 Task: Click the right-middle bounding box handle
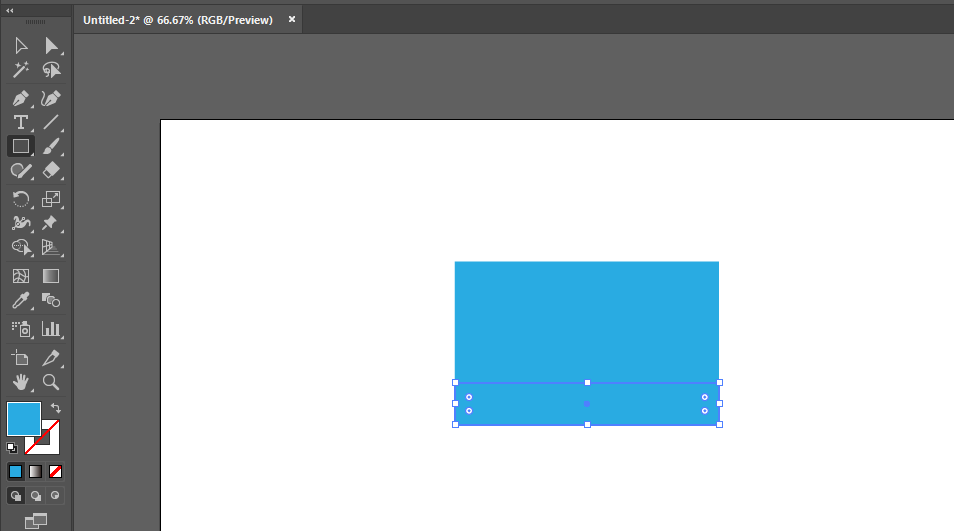(720, 404)
